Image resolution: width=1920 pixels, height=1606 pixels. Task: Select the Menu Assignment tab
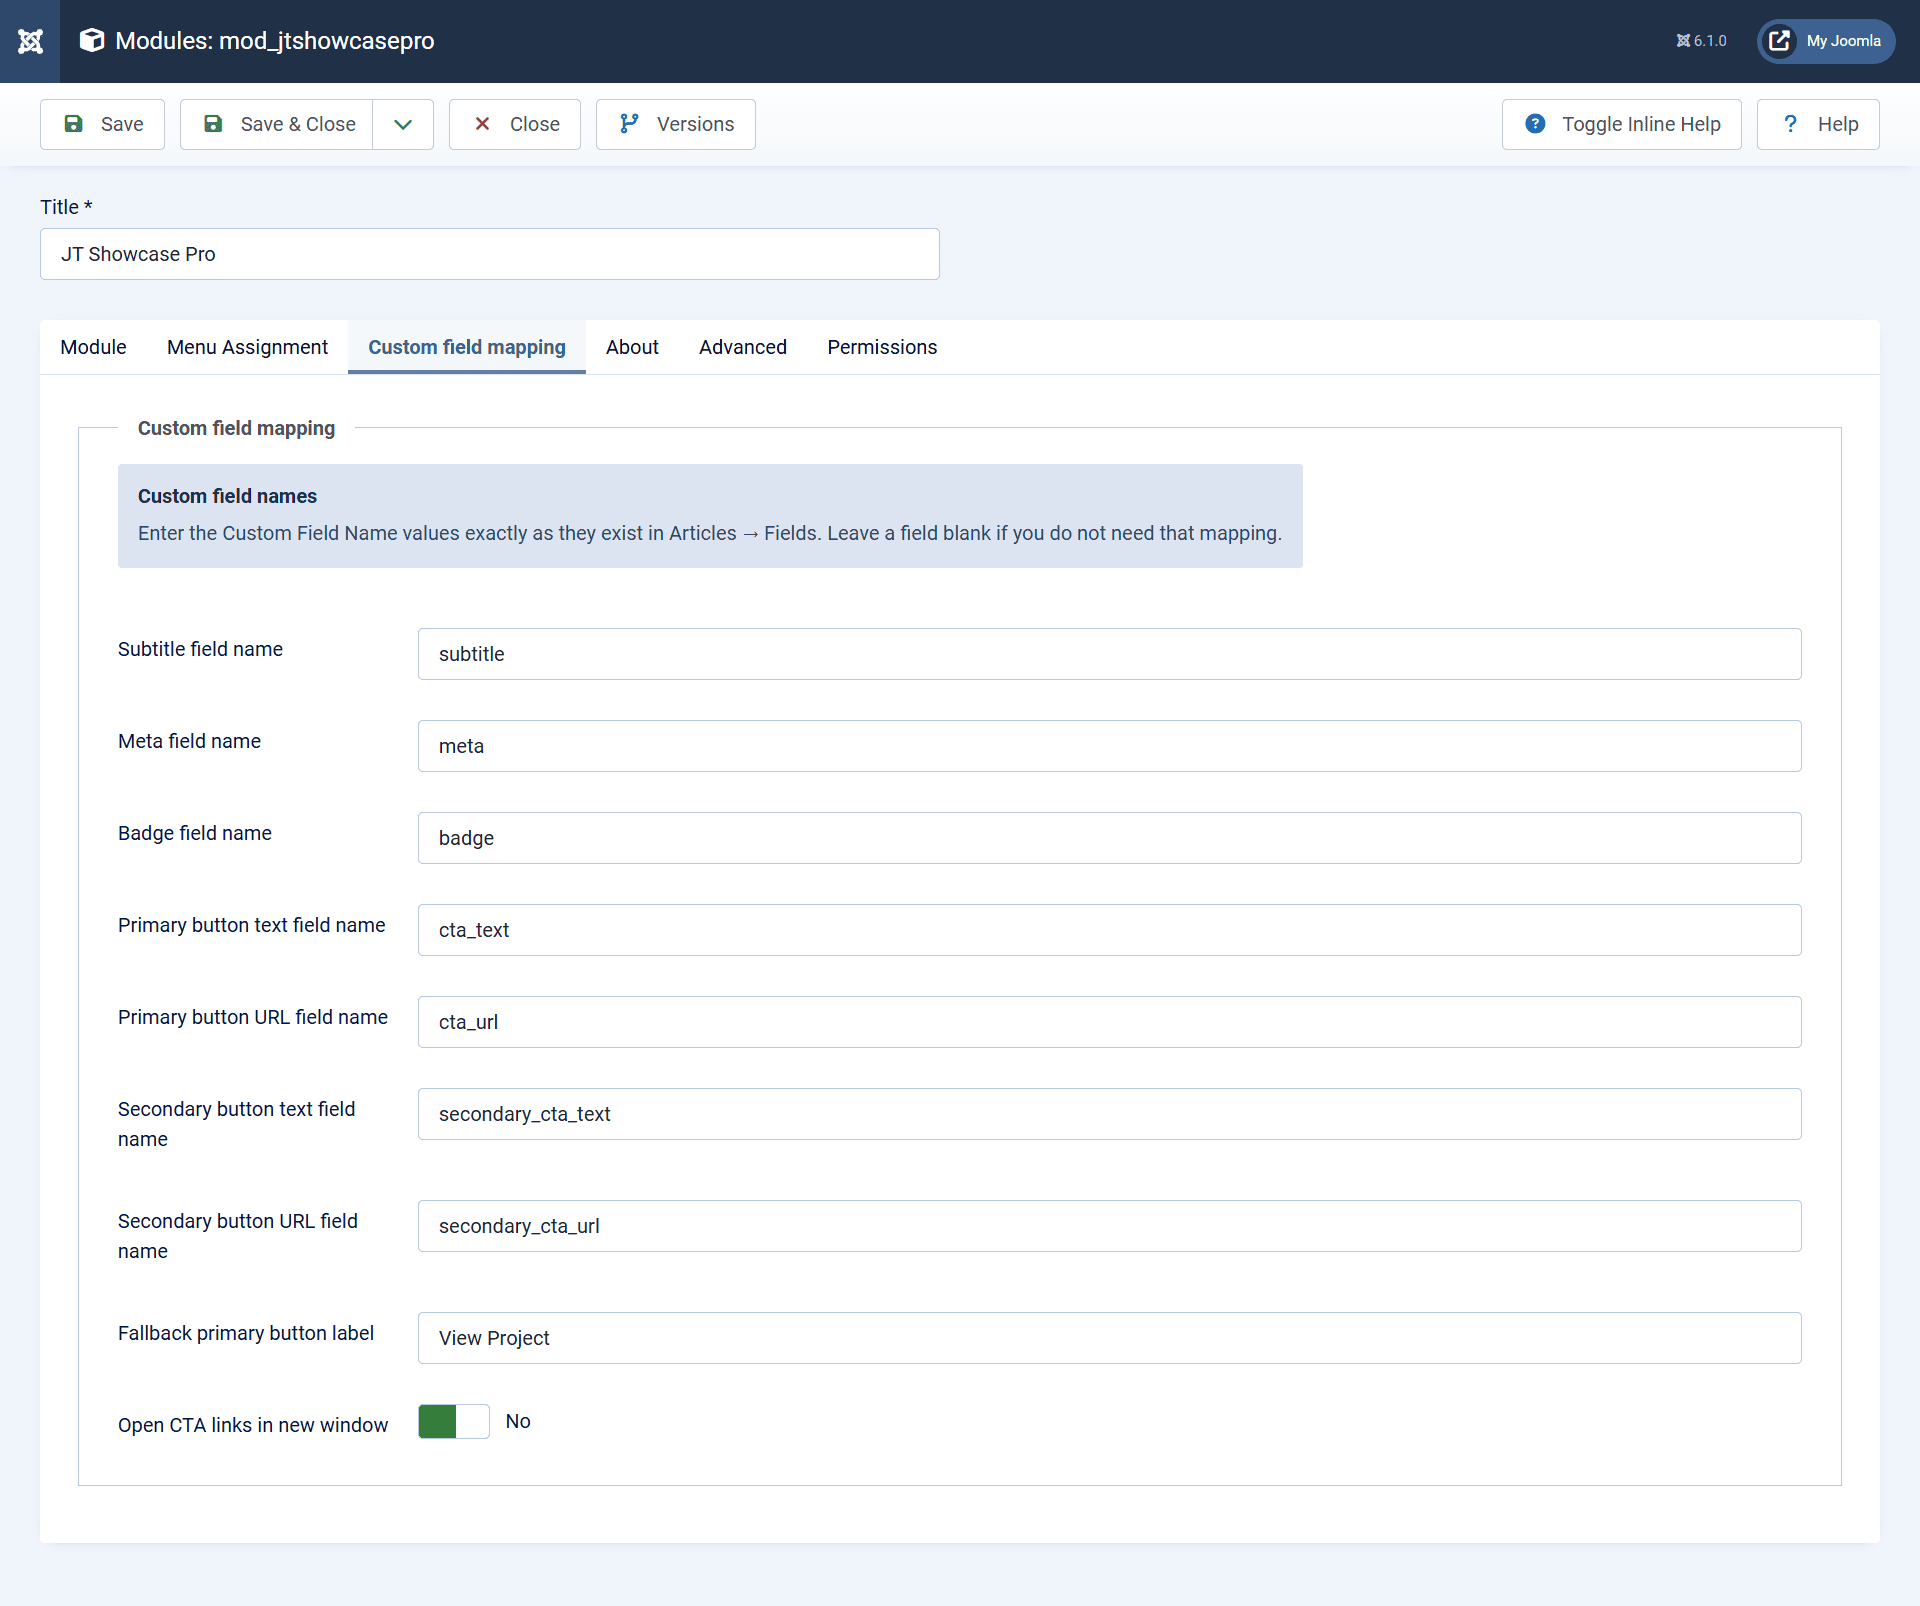[x=247, y=347]
